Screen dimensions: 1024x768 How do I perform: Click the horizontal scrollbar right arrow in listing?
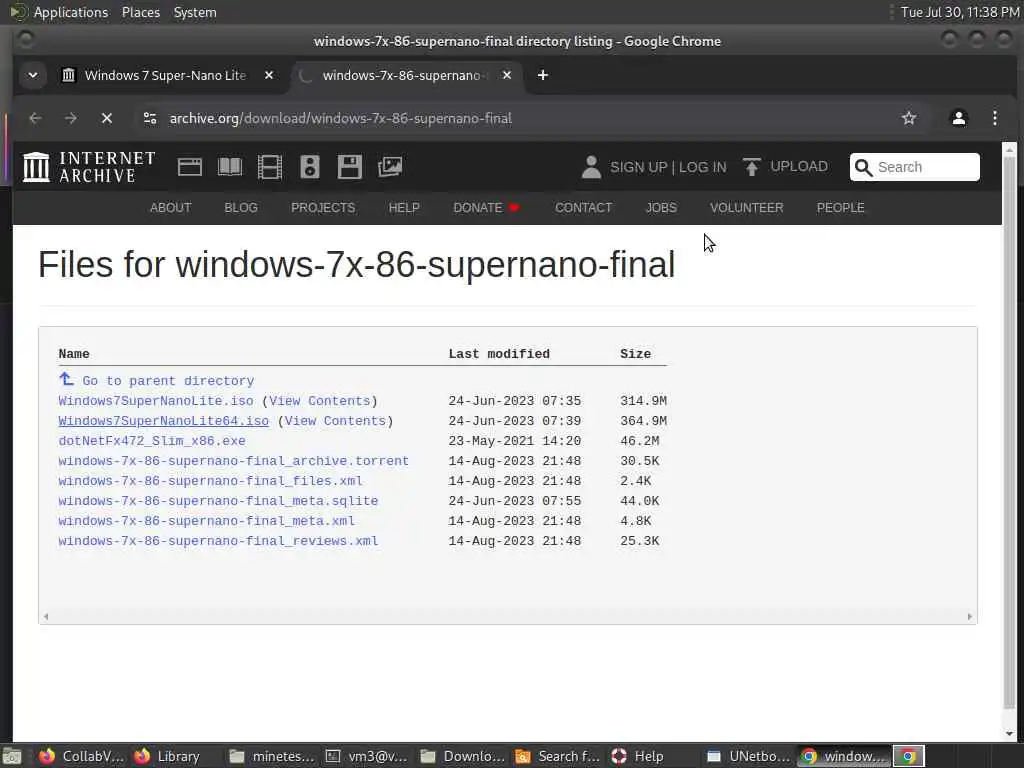[x=969, y=616]
